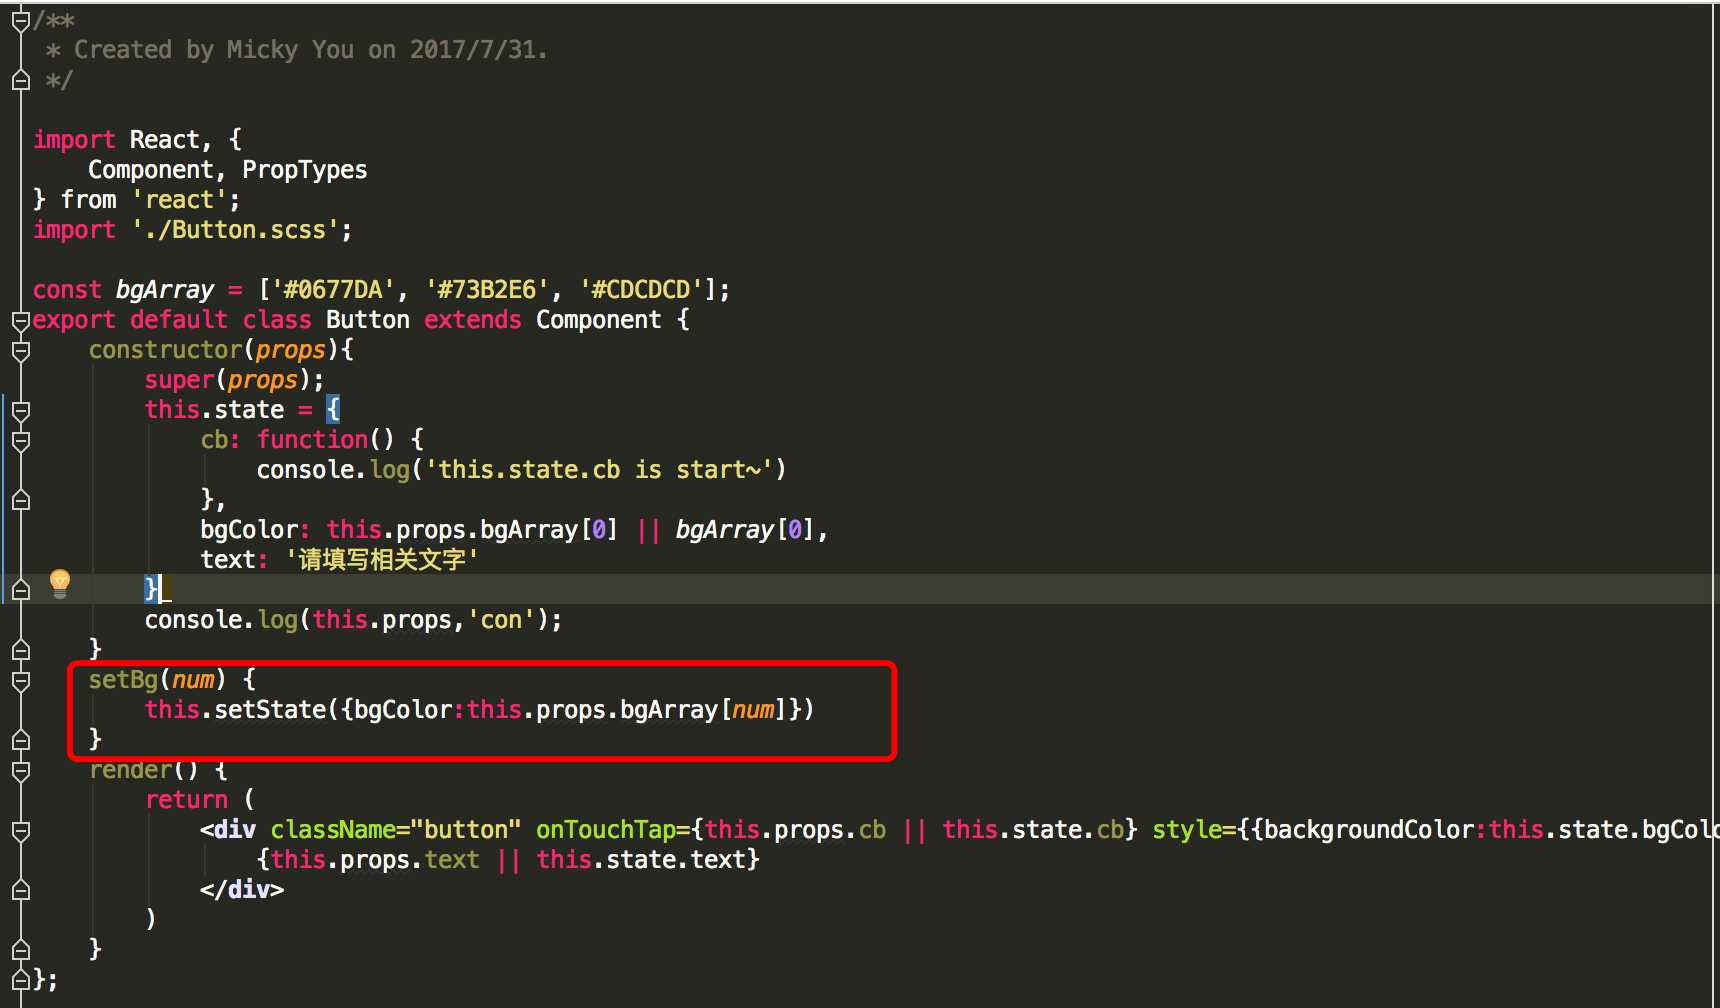Click the 'this.state.cb is start~' log string

click(599, 470)
